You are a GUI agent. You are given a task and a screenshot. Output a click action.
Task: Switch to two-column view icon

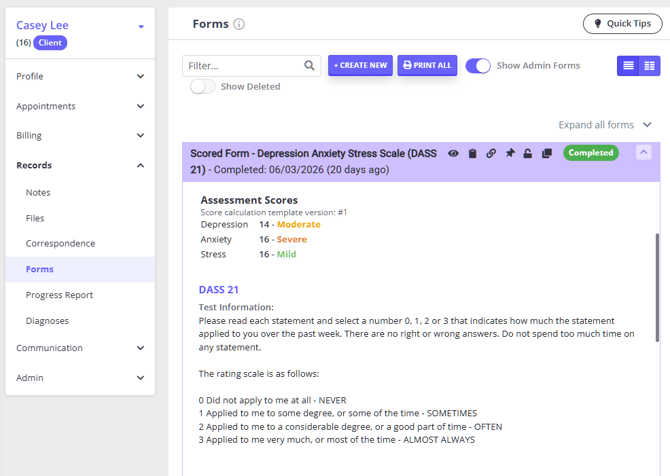[649, 66]
